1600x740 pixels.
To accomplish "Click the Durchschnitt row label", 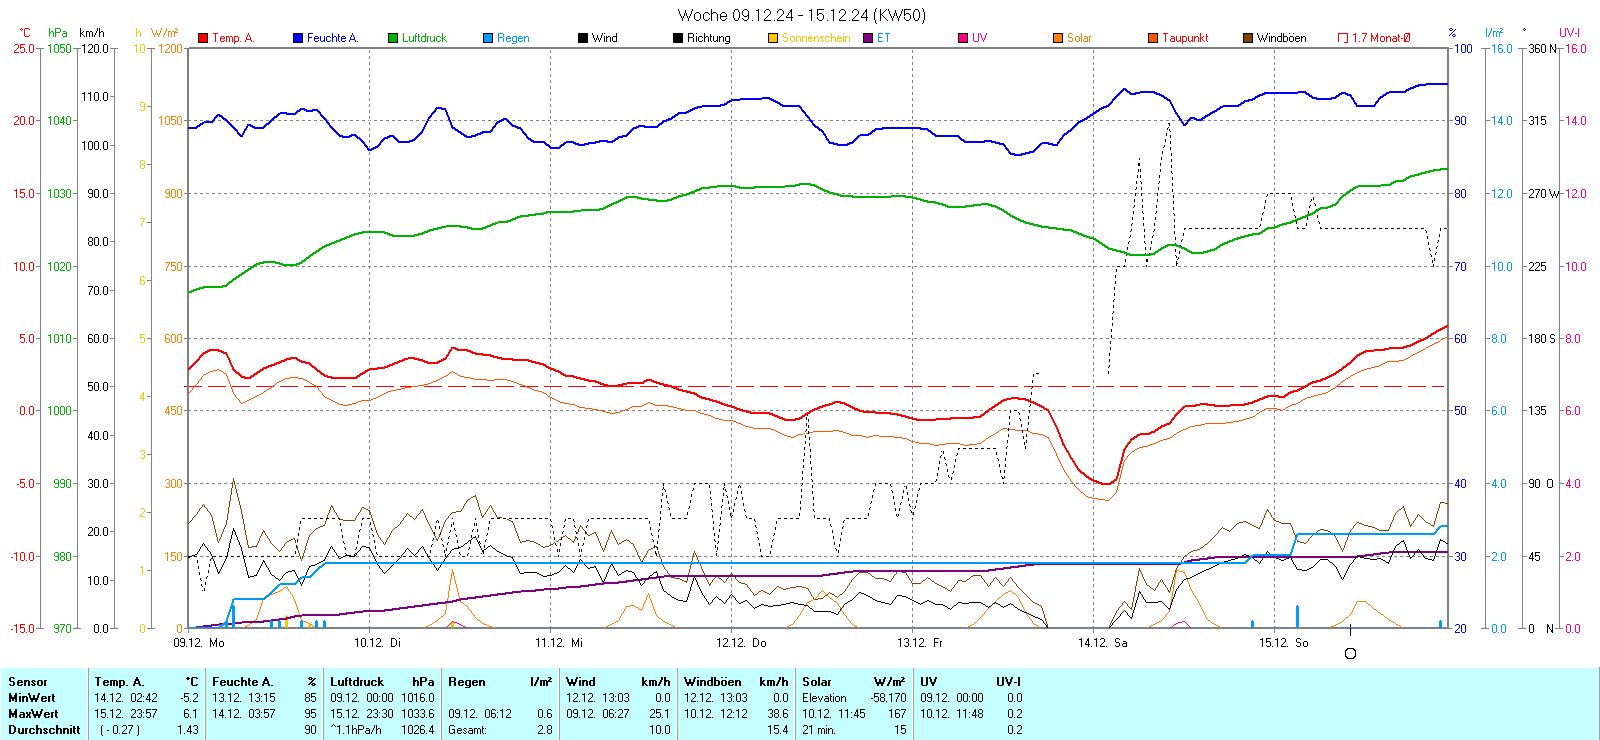I will pos(44,730).
